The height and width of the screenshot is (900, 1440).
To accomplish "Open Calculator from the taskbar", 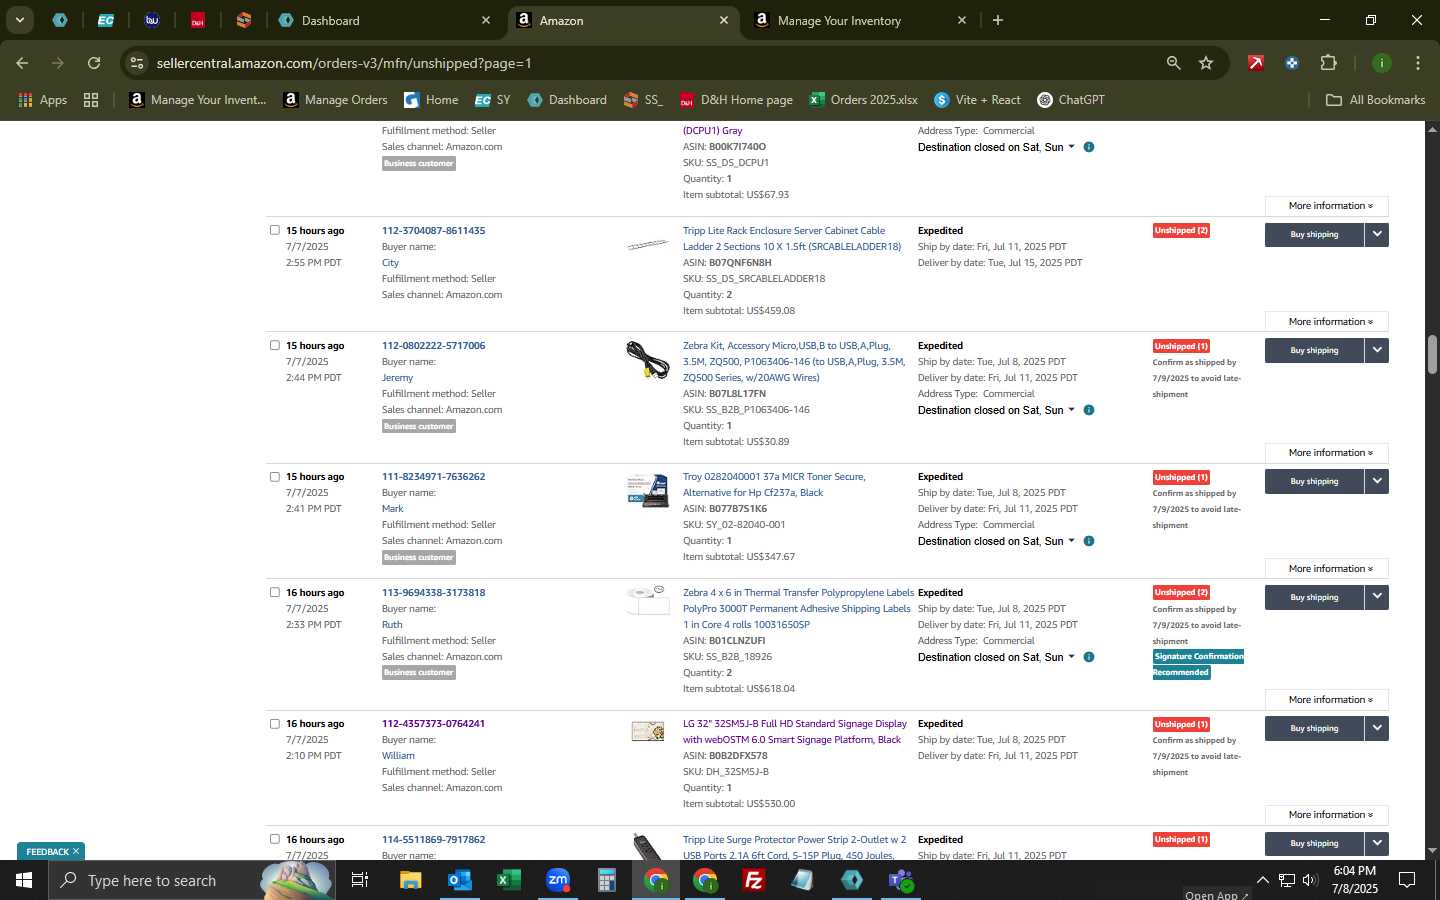I will [x=607, y=880].
